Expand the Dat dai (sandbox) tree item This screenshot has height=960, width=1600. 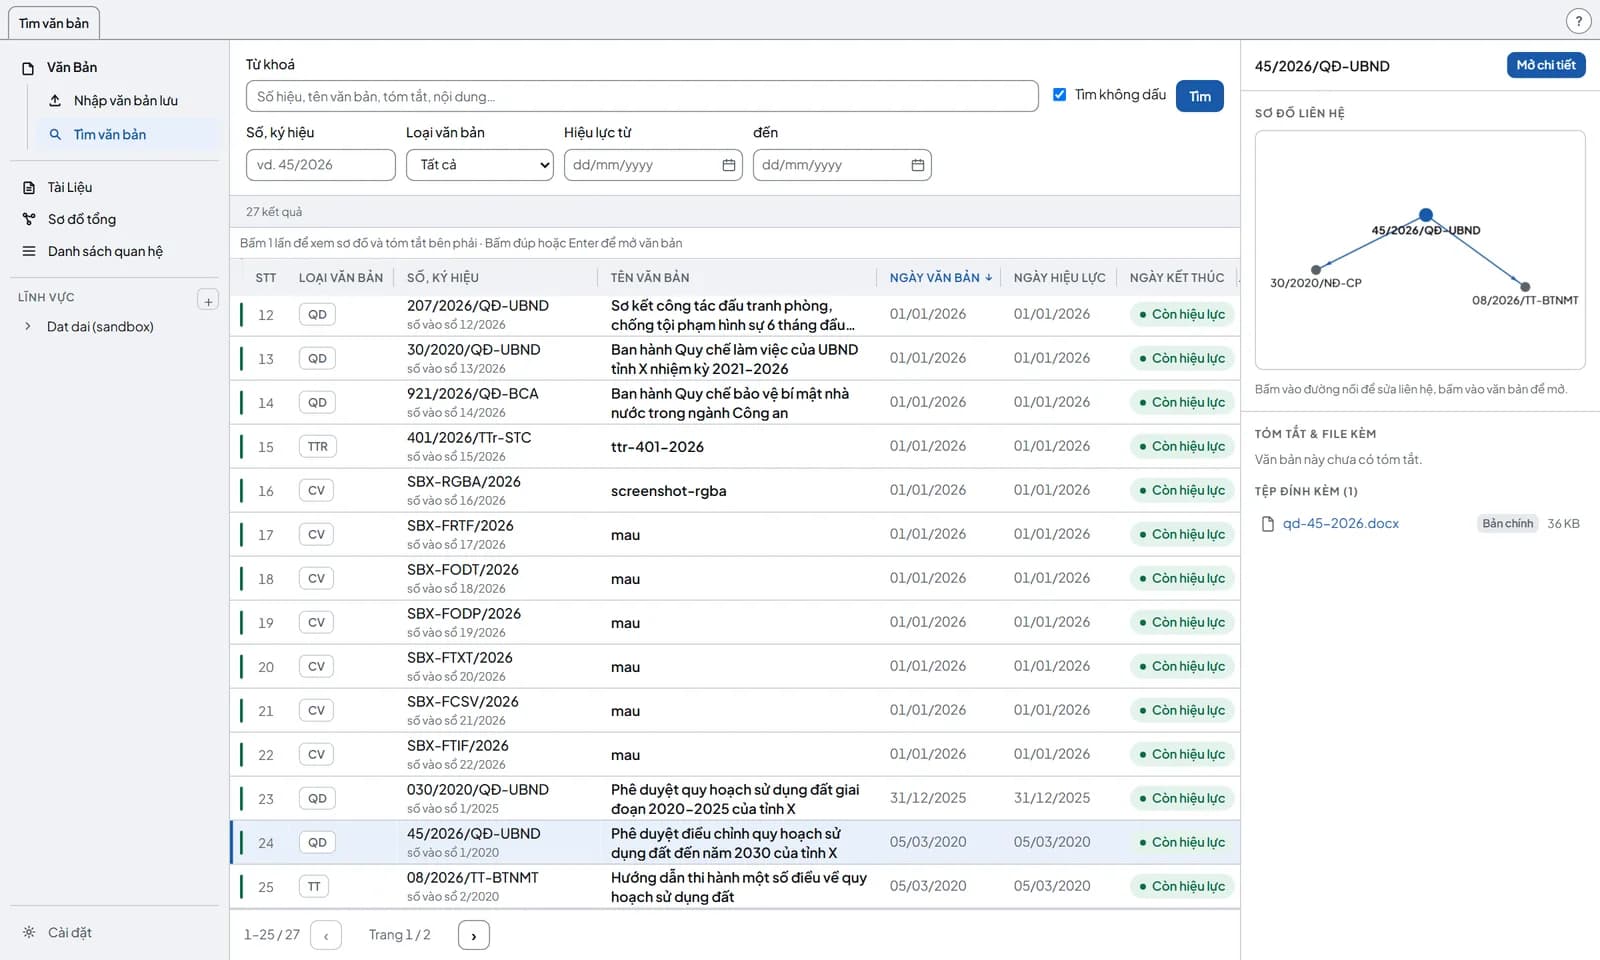[x=27, y=327]
